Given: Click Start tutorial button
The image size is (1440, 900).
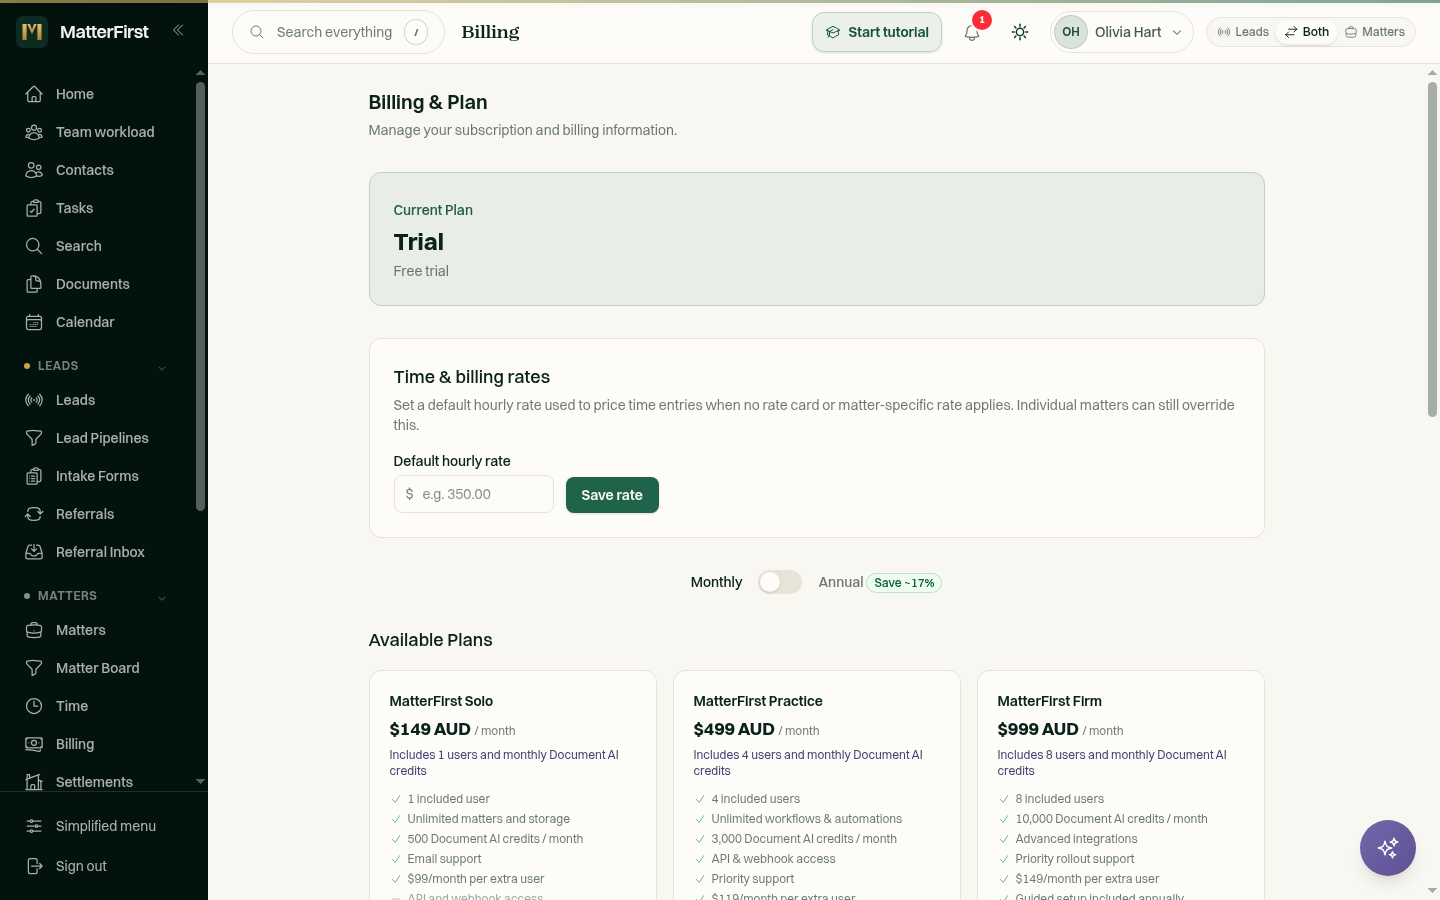Looking at the screenshot, I should (877, 32).
